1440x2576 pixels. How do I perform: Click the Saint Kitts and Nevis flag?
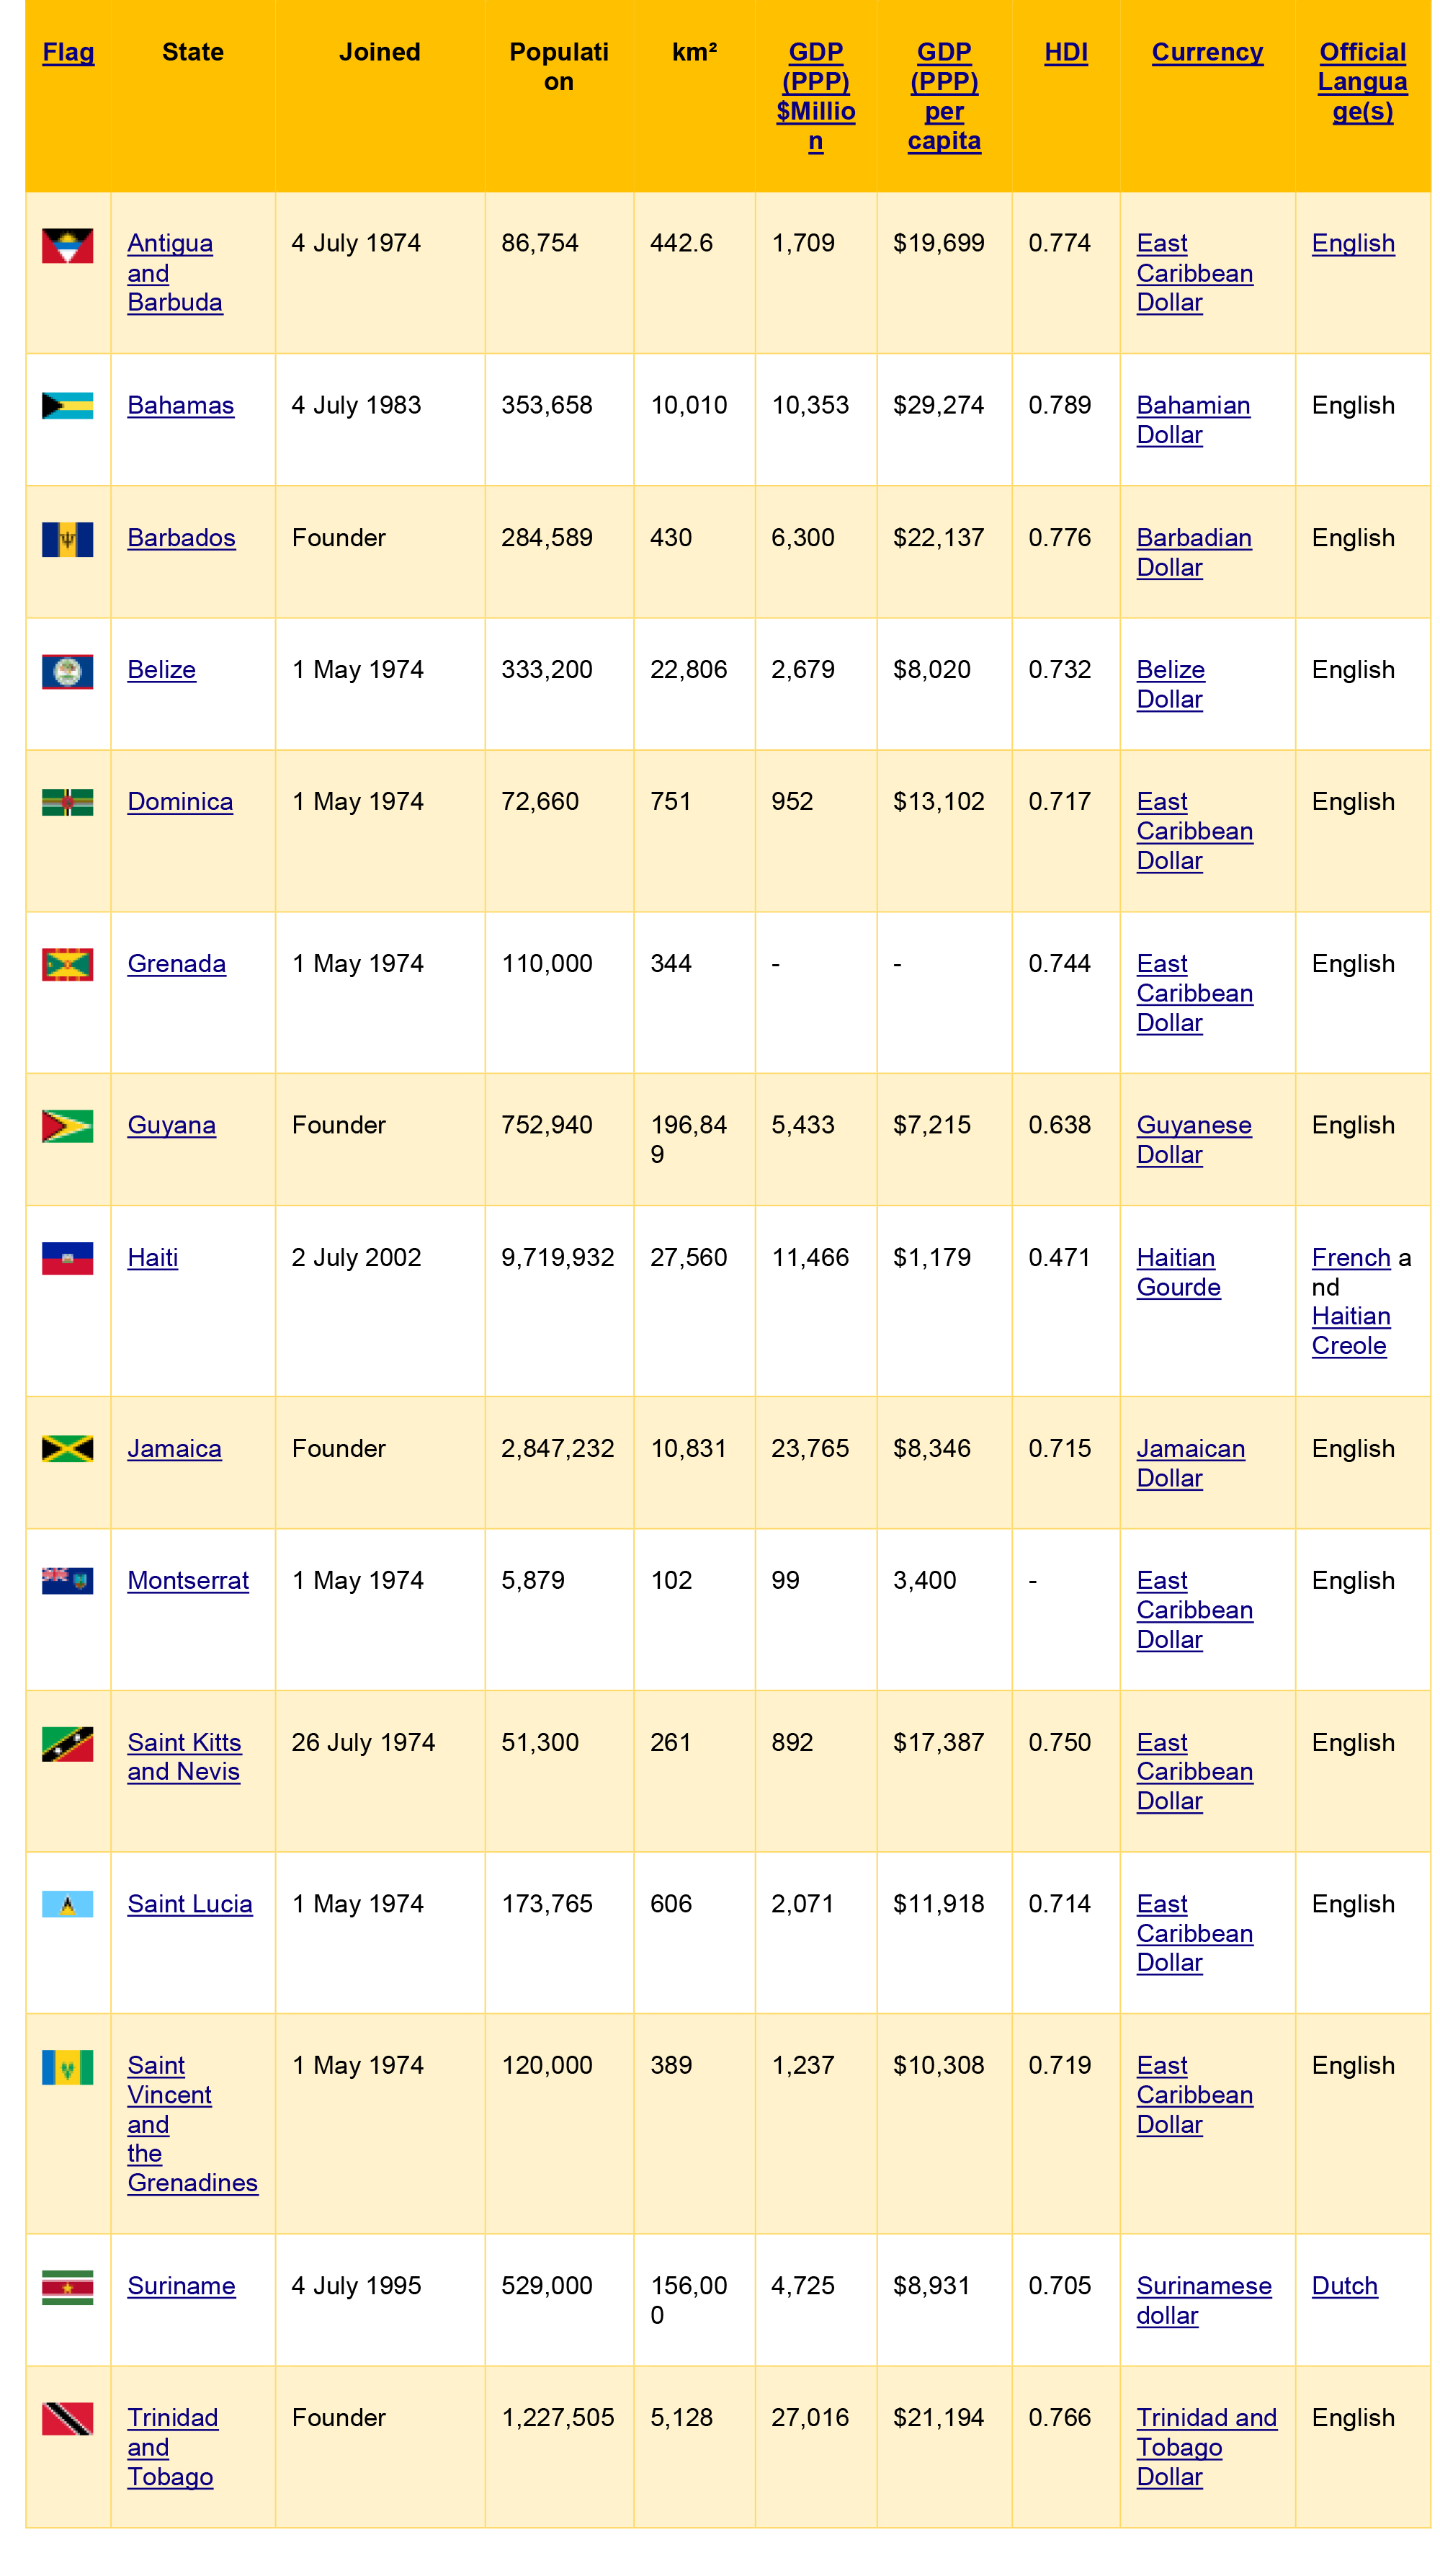[67, 1744]
